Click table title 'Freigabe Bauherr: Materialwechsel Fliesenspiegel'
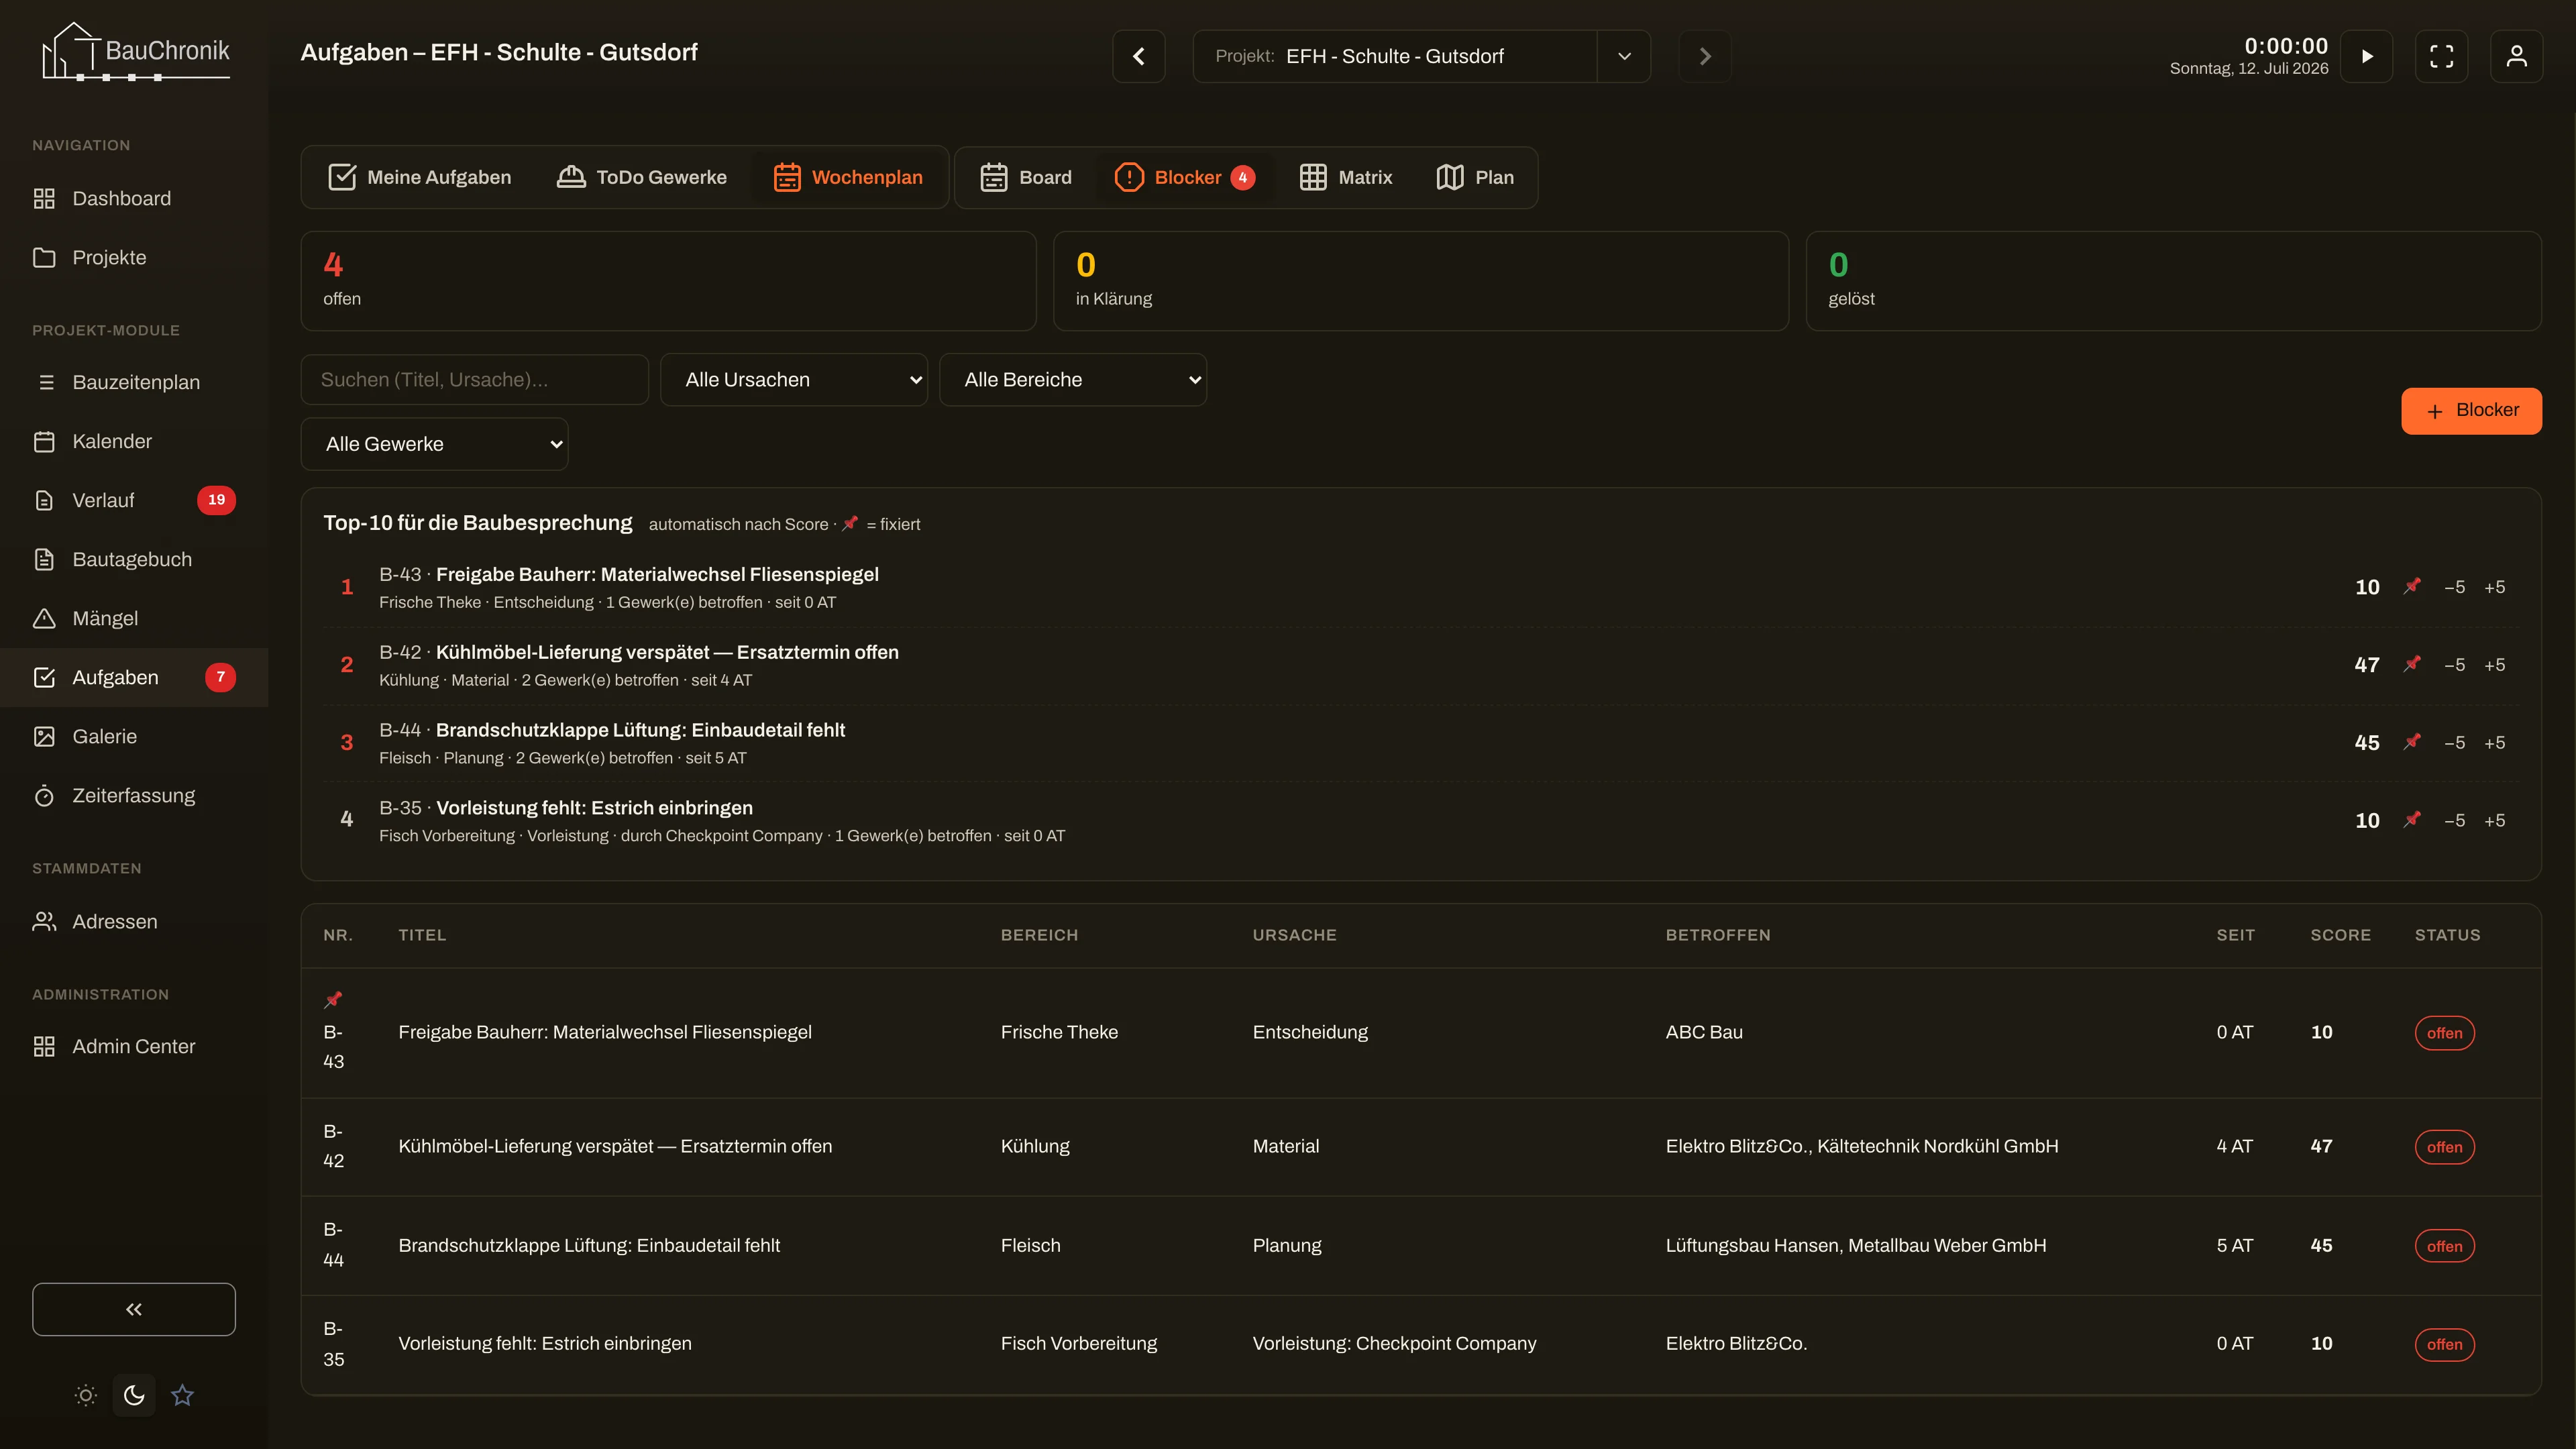Image resolution: width=2576 pixels, height=1449 pixels. click(605, 1032)
